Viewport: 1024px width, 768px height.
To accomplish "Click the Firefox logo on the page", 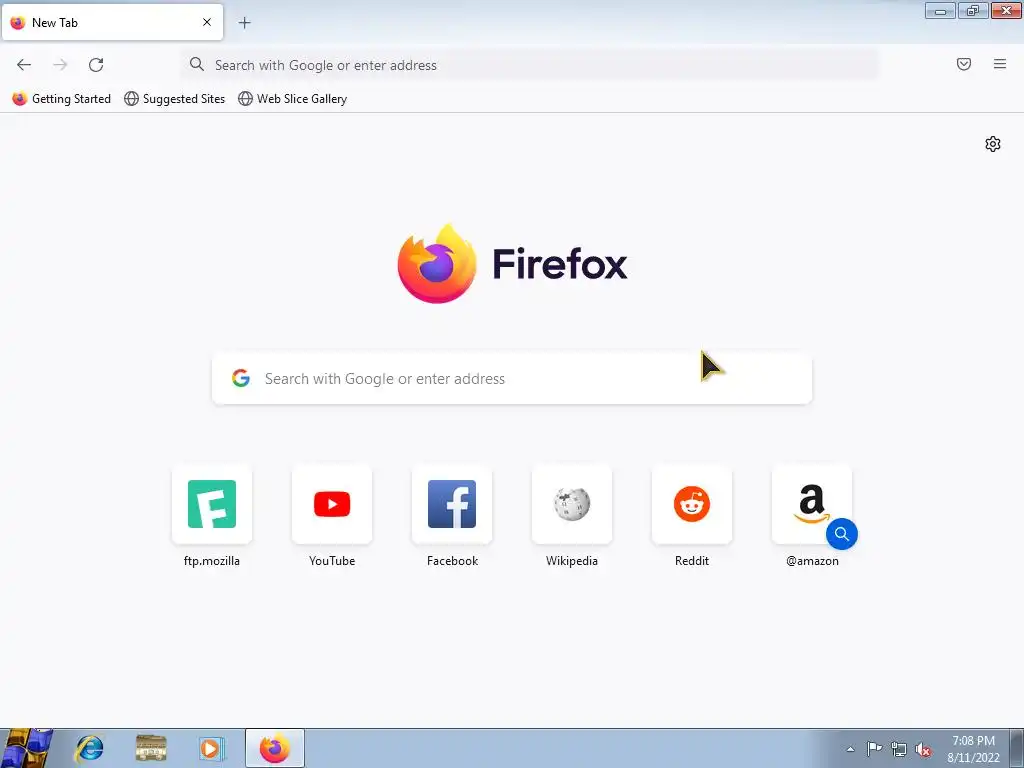I will (x=437, y=264).
